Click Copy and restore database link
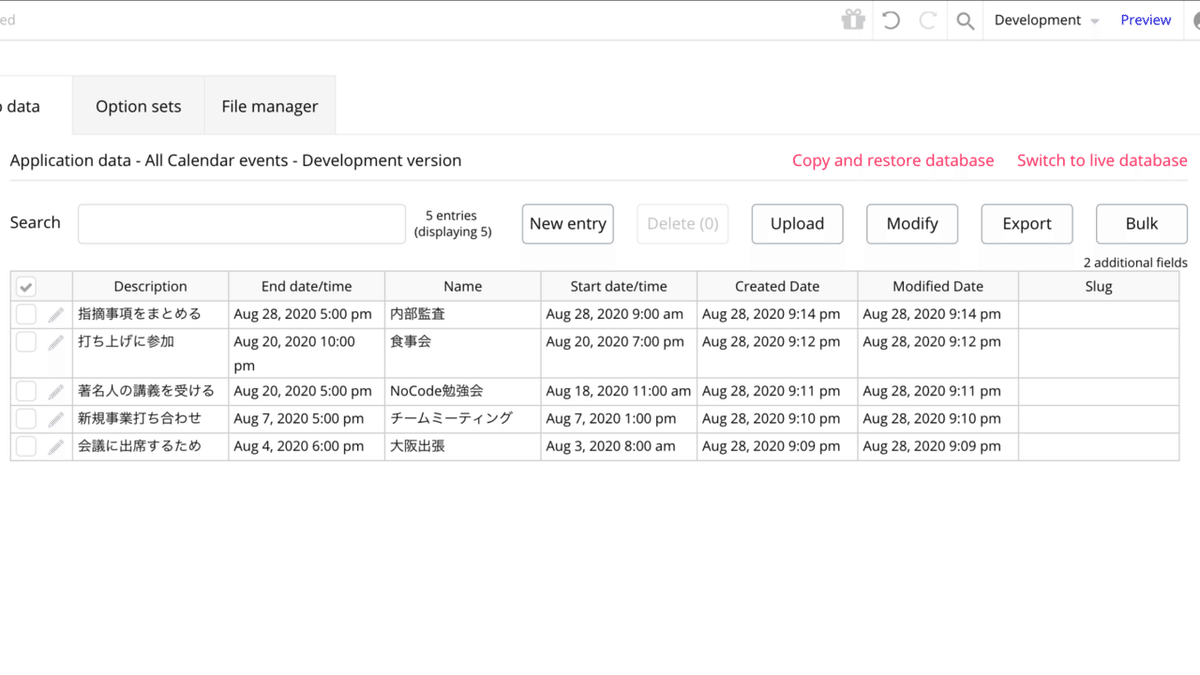 click(x=893, y=161)
